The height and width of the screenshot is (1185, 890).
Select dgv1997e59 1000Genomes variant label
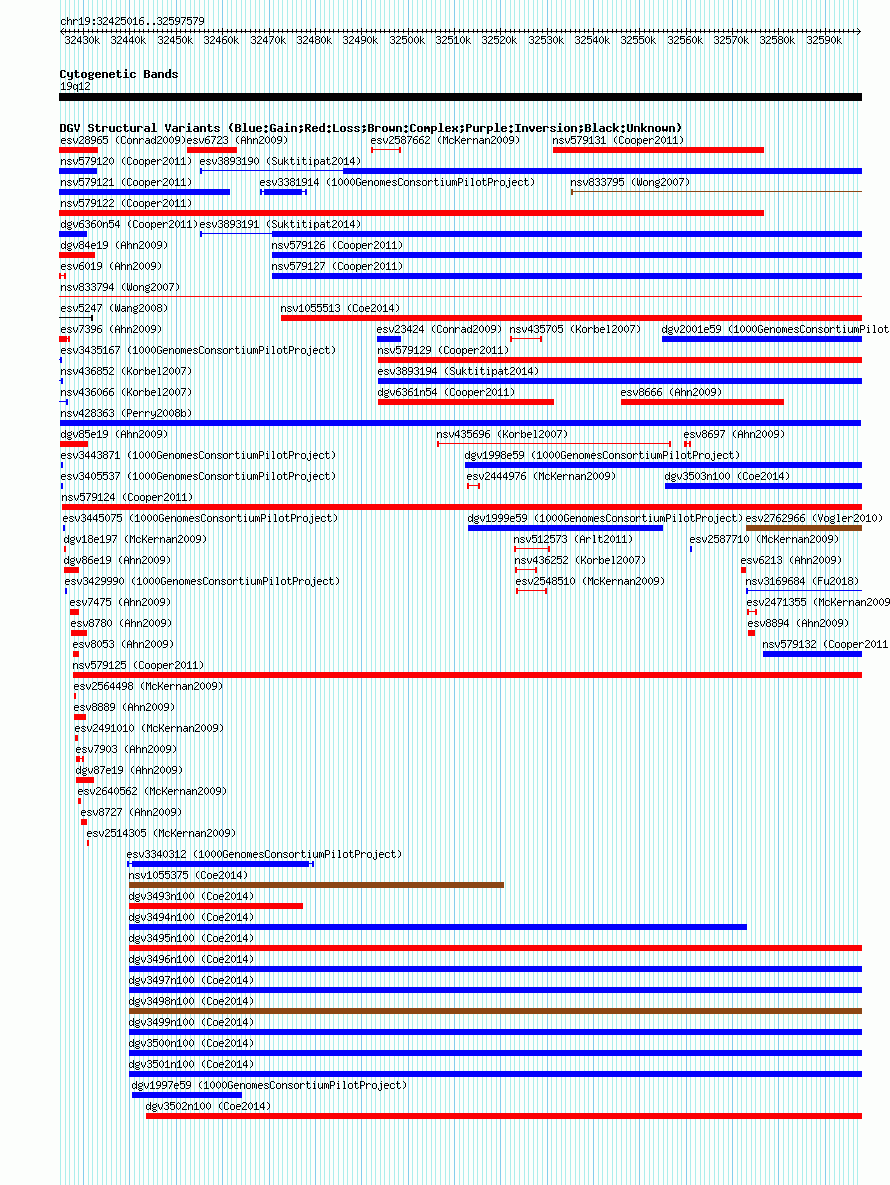coord(269,1085)
